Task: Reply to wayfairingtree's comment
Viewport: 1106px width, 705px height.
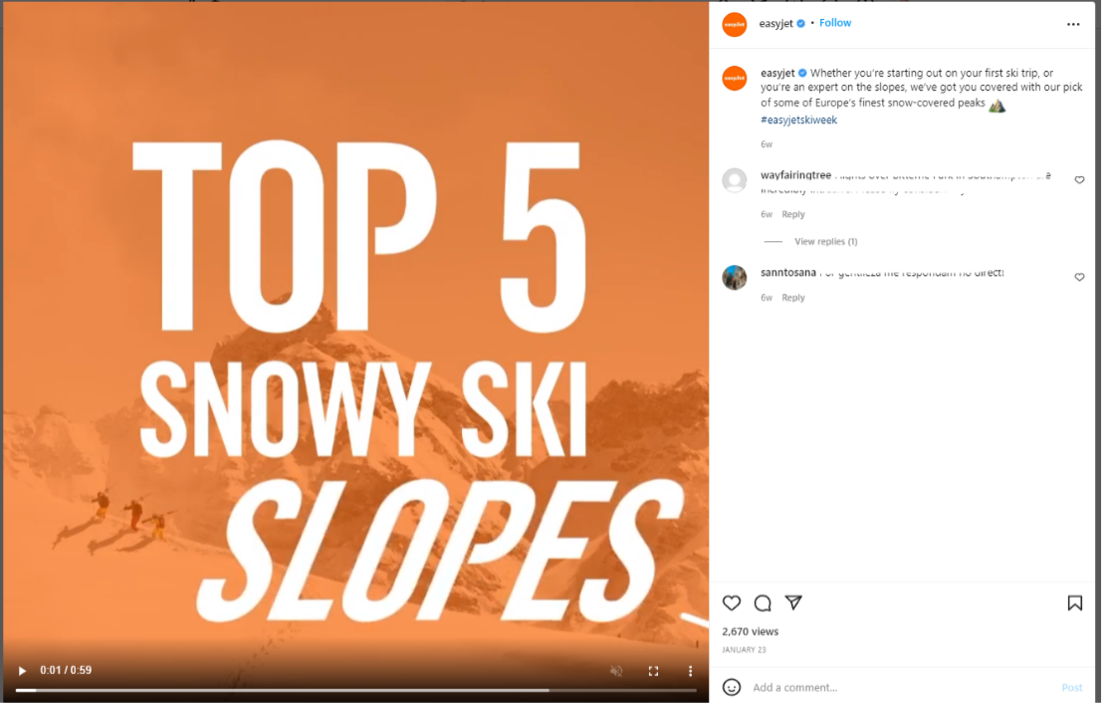Action: pyautogui.click(x=793, y=214)
